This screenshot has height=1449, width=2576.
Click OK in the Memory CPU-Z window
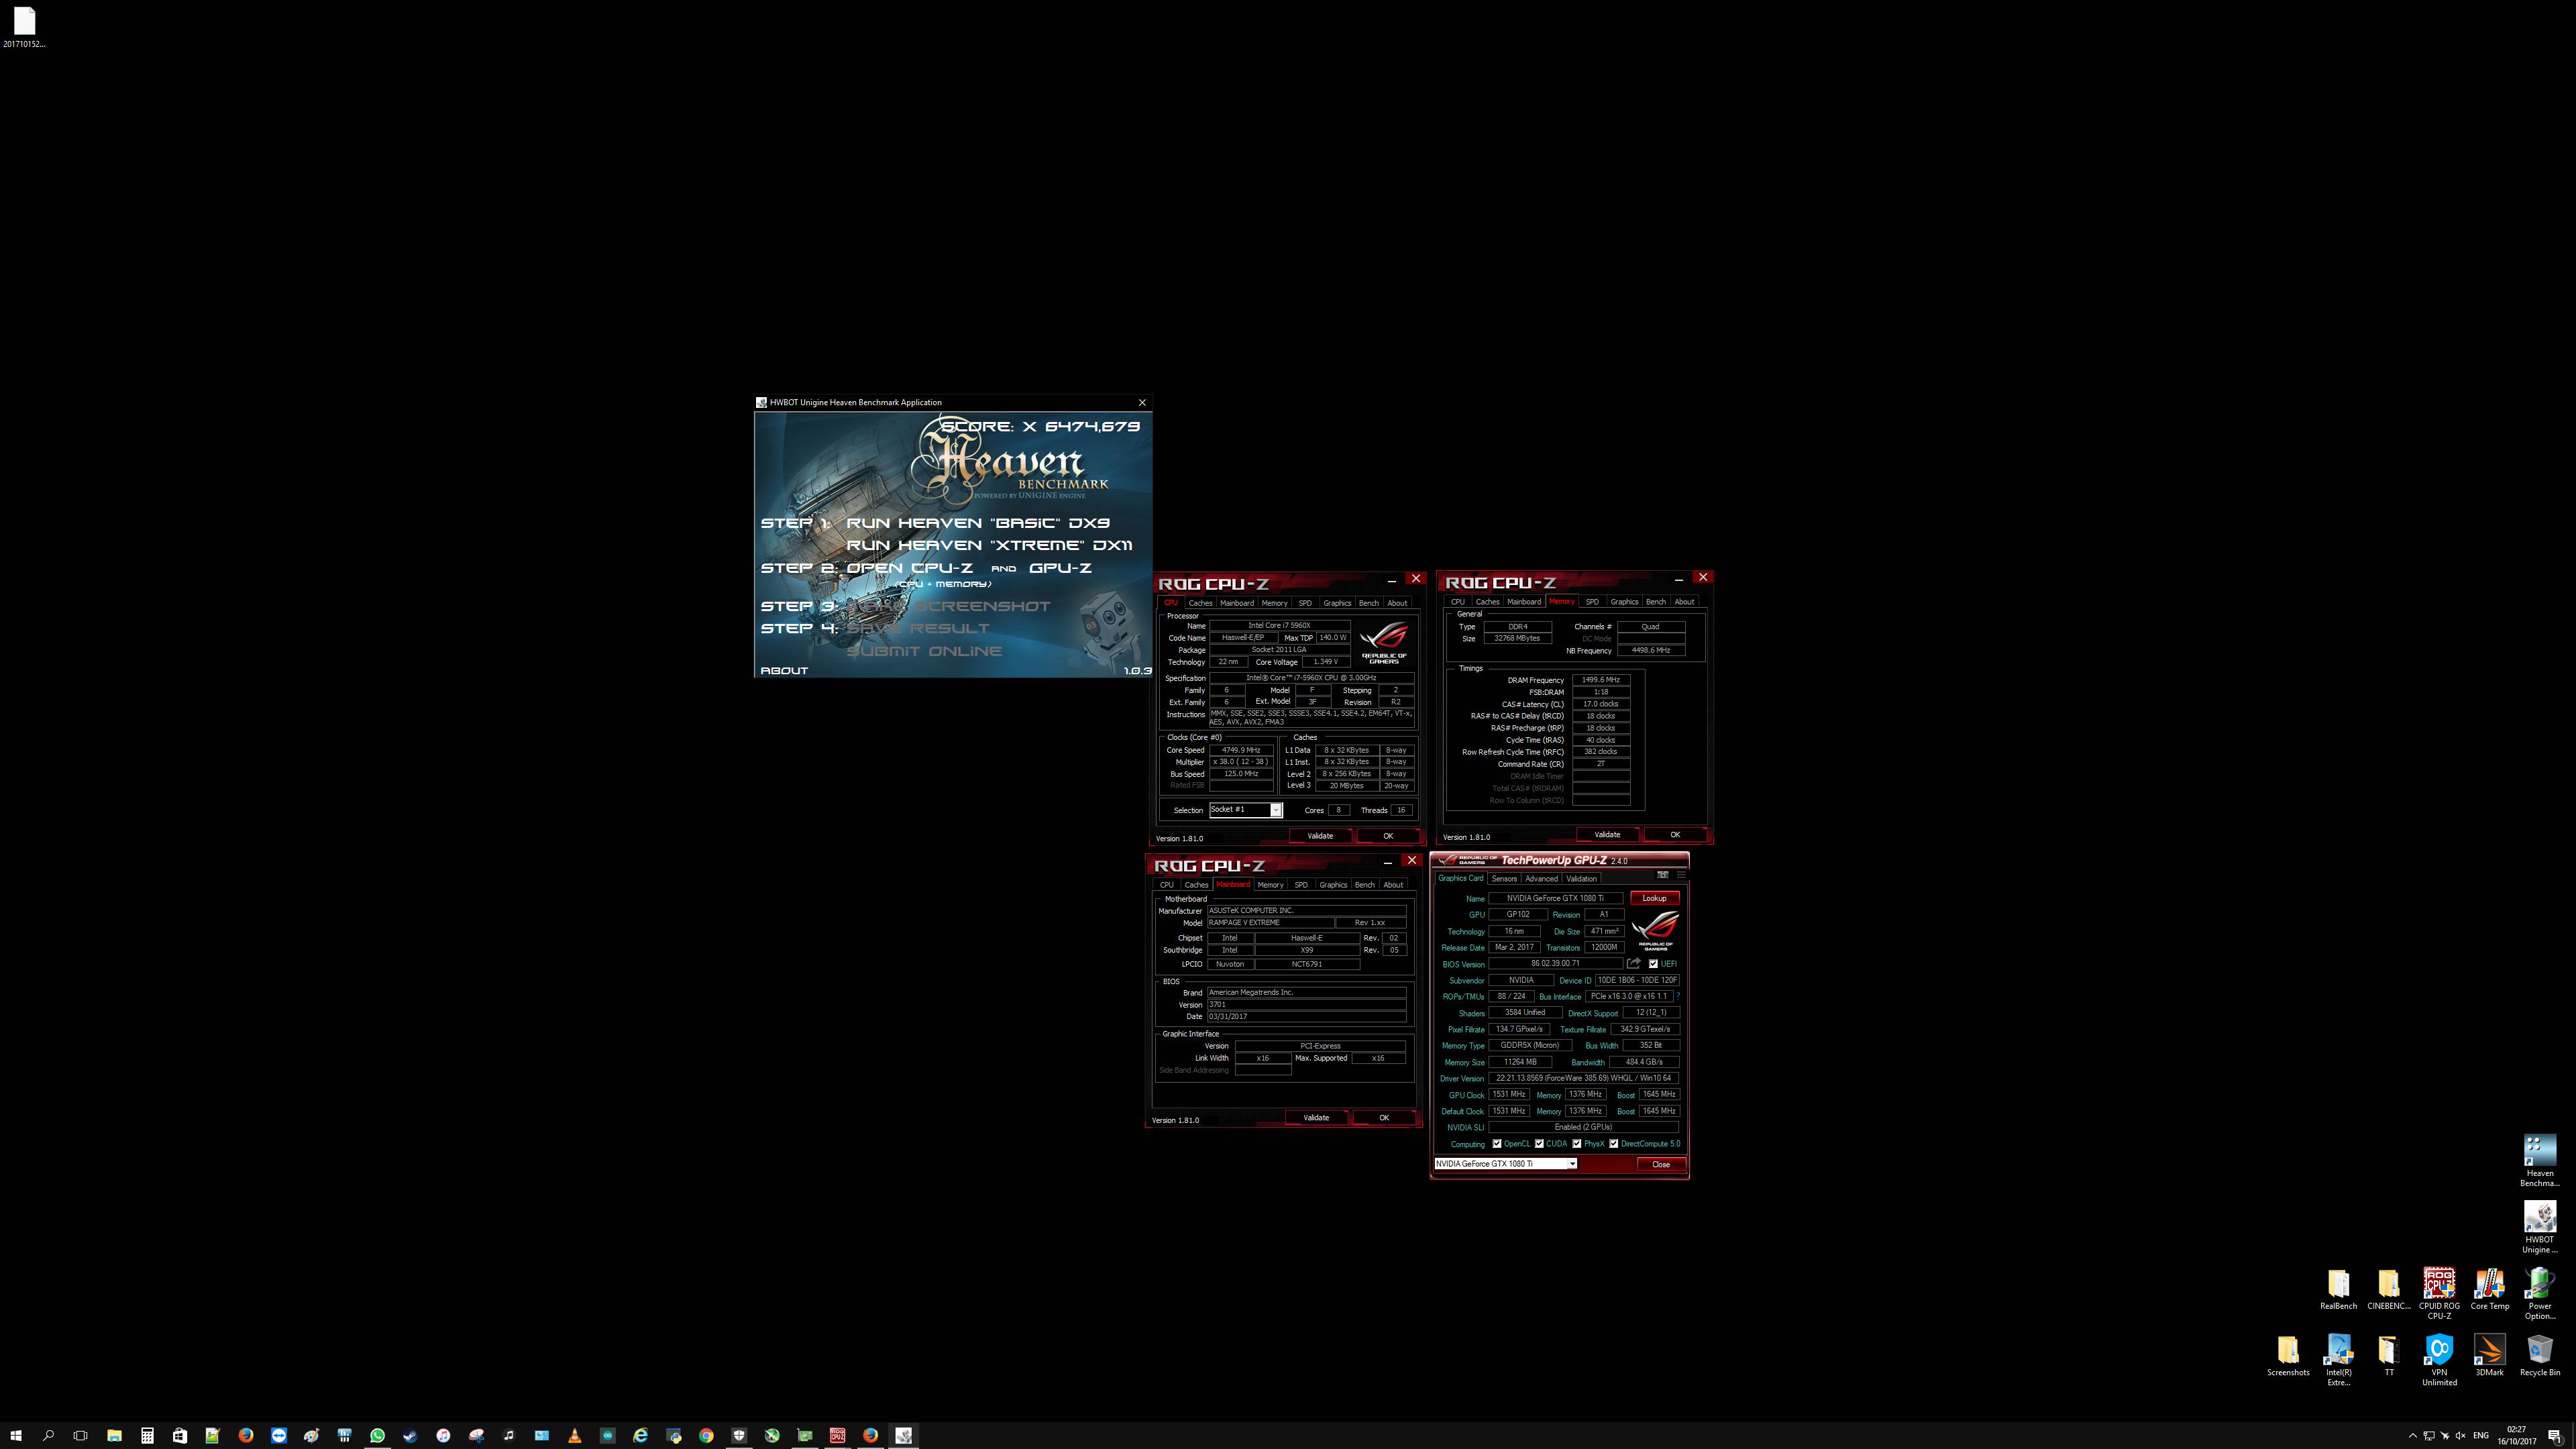point(1675,835)
